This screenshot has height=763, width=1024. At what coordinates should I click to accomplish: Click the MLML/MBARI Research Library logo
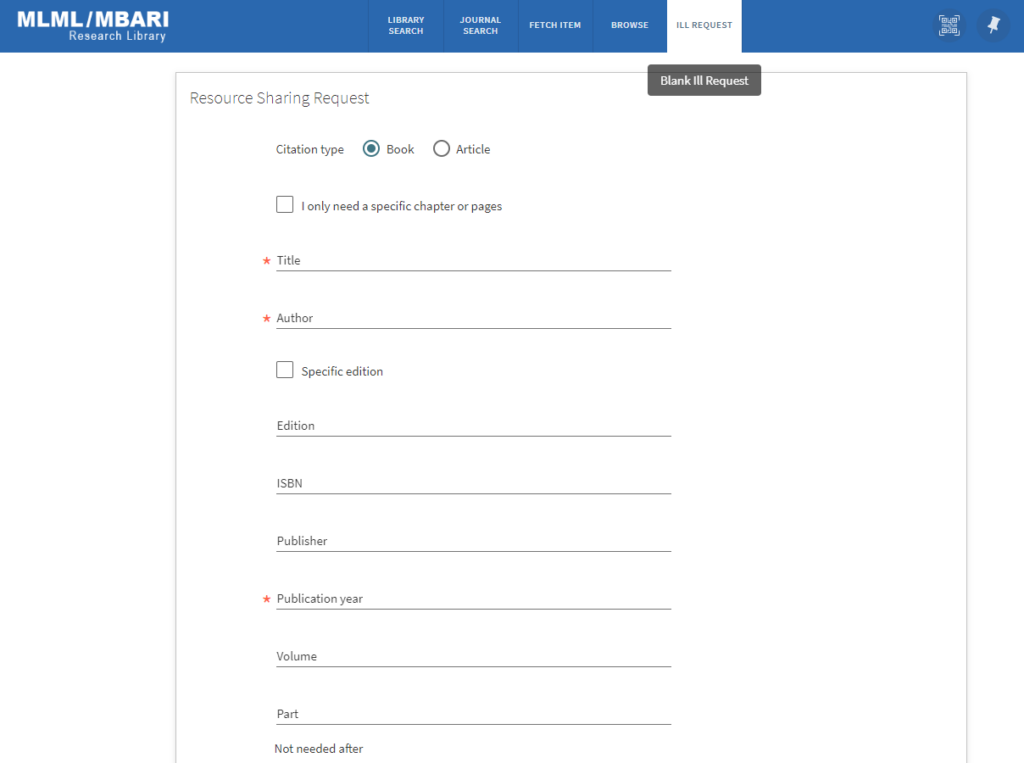93,26
